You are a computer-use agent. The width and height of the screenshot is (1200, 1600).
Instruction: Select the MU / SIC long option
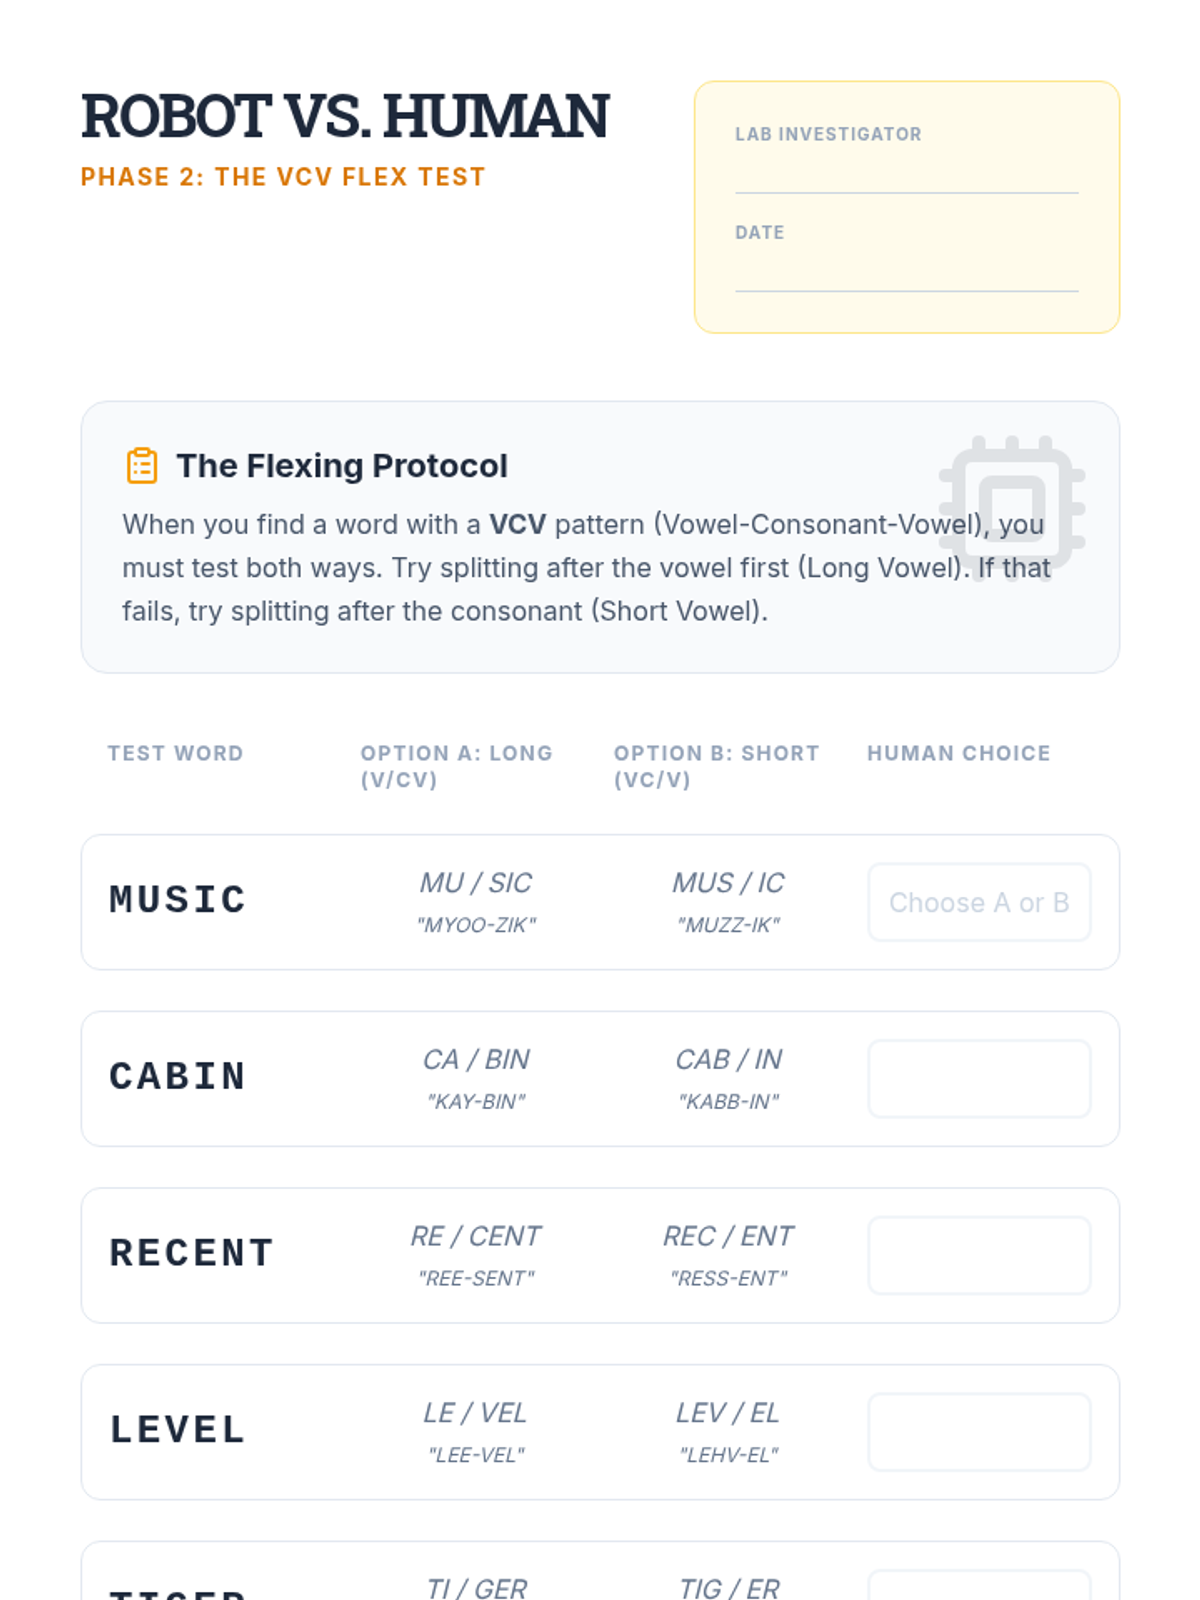click(x=476, y=883)
